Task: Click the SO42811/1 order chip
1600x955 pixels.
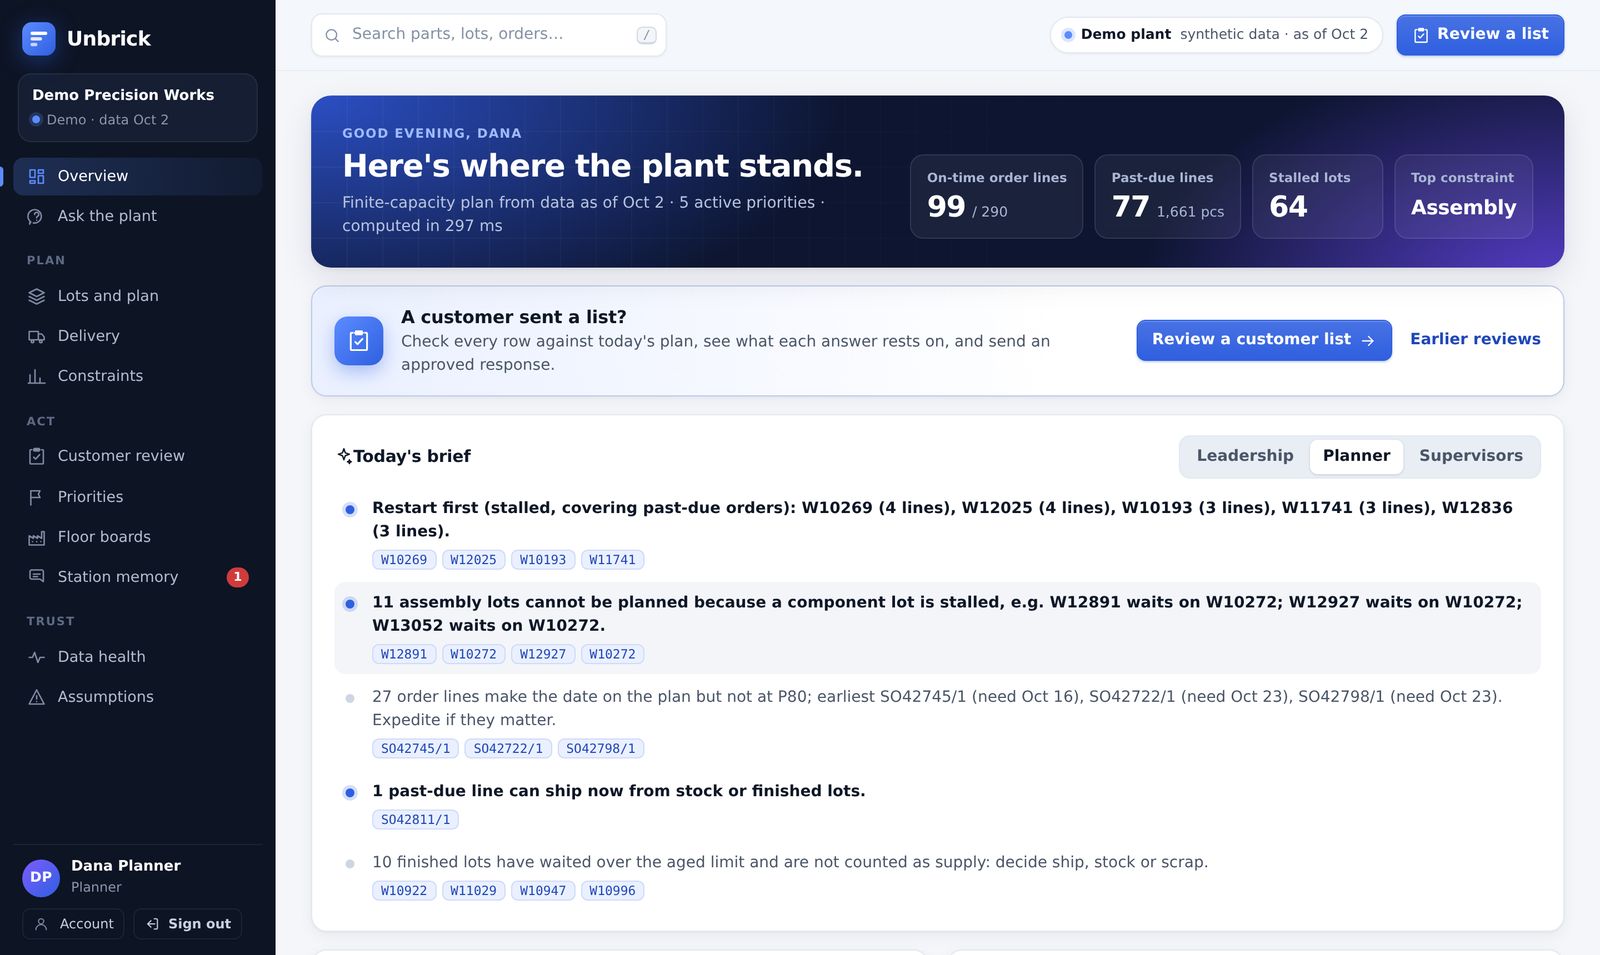Action: tap(416, 820)
